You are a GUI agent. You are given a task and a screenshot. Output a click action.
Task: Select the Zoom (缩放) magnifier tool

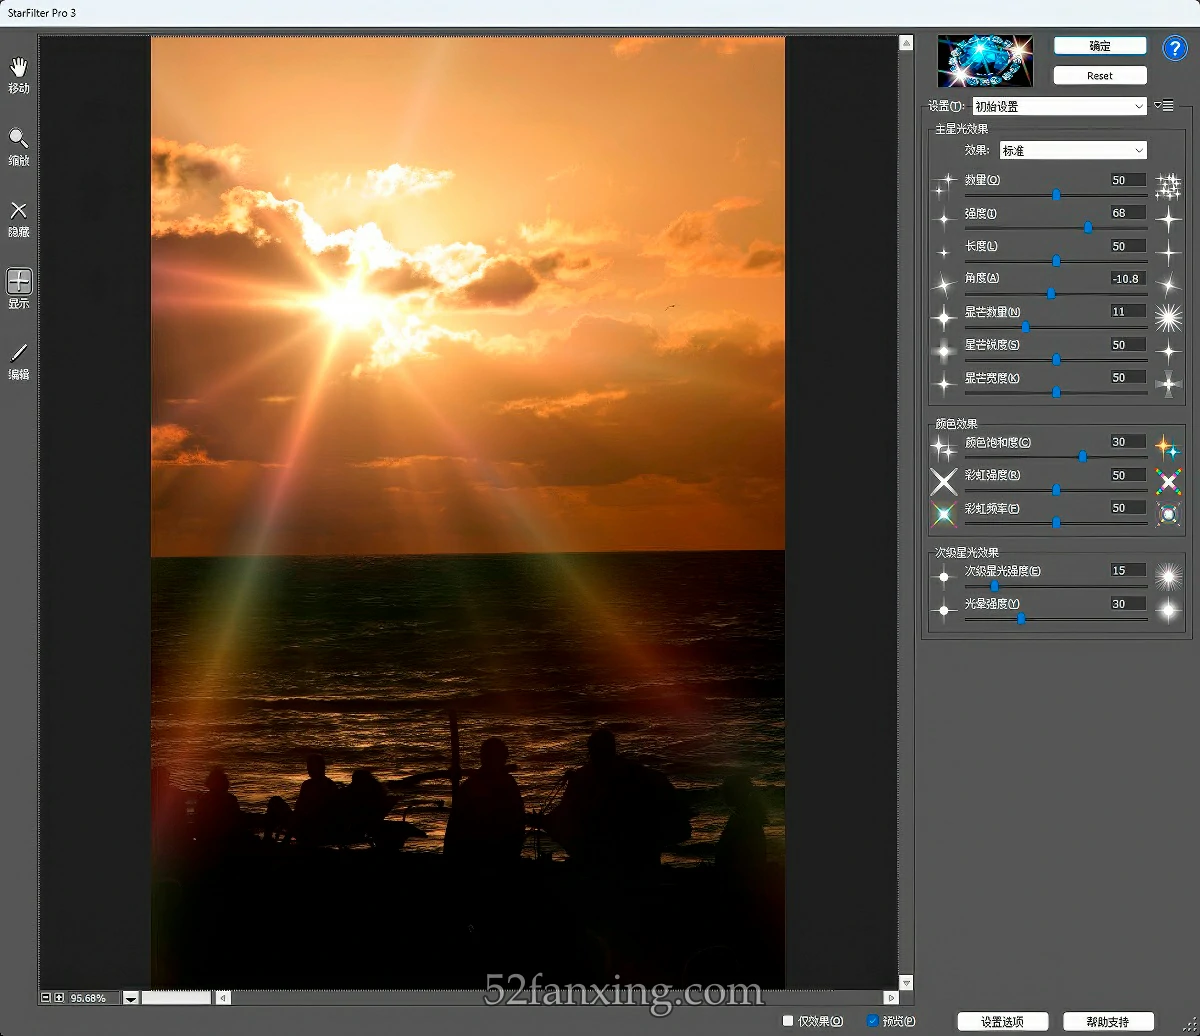coord(19,146)
